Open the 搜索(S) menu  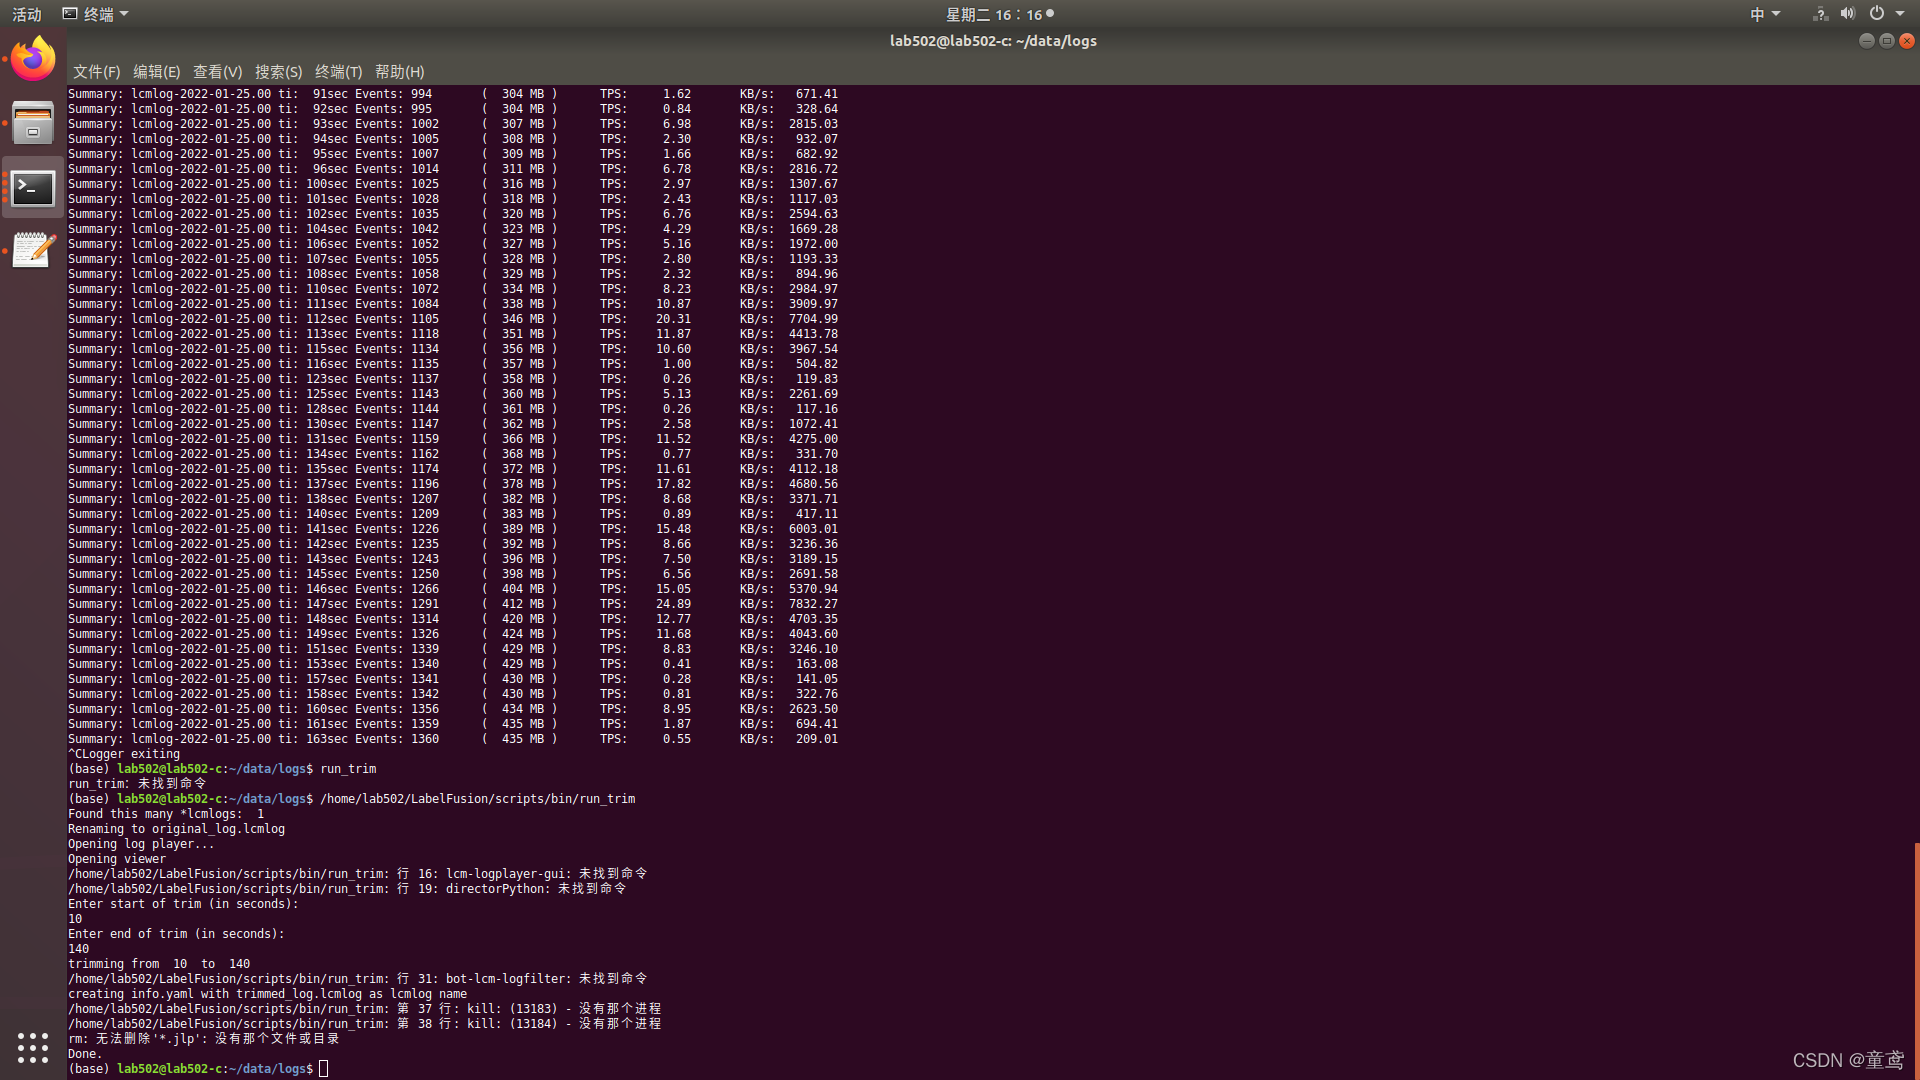pyautogui.click(x=278, y=72)
